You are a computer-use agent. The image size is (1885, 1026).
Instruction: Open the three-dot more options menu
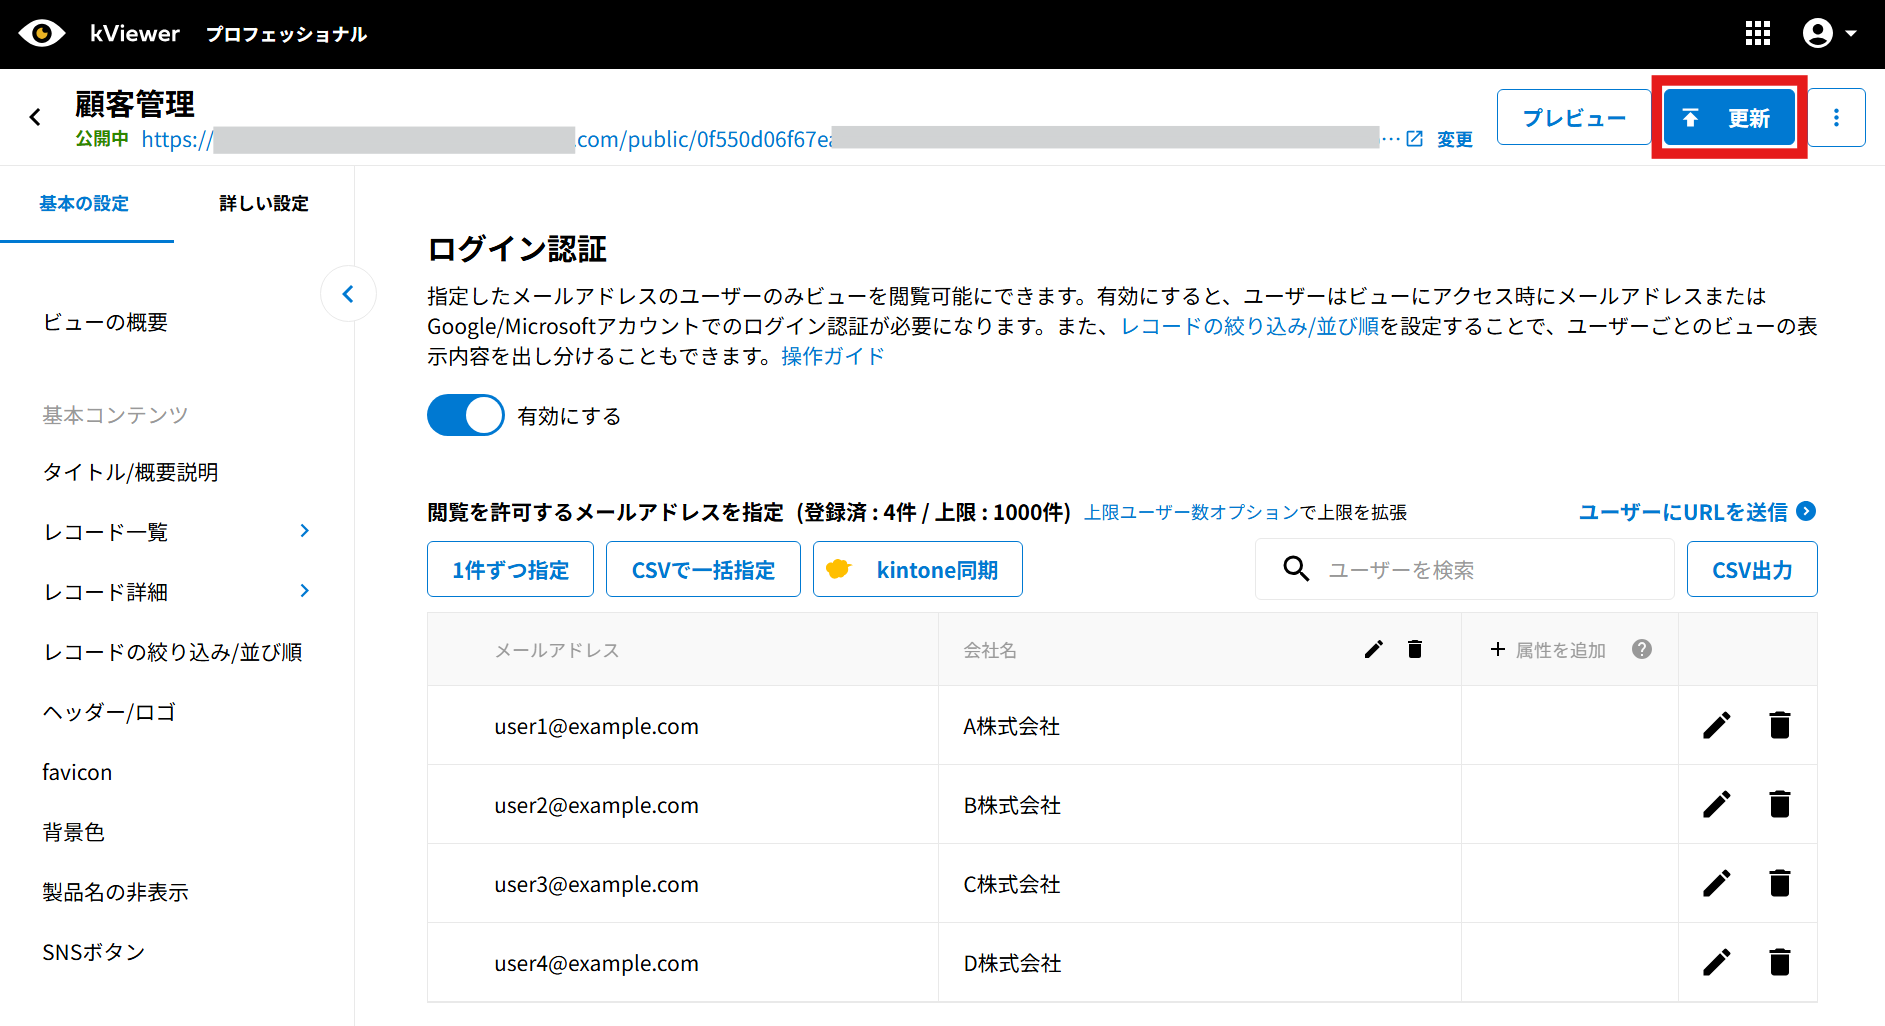(x=1836, y=118)
